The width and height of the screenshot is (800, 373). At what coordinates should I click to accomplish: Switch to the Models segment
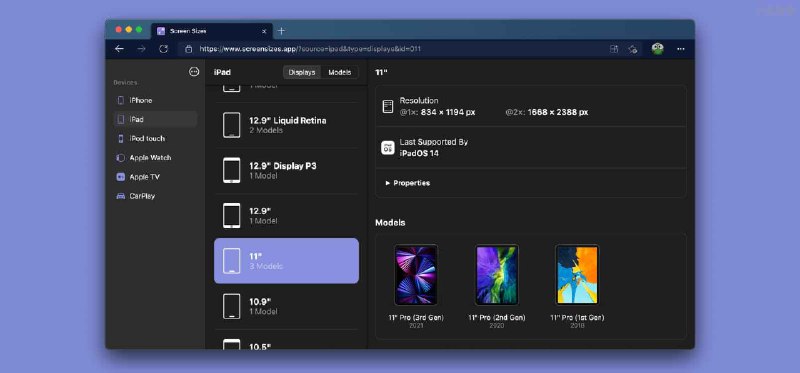pos(340,72)
